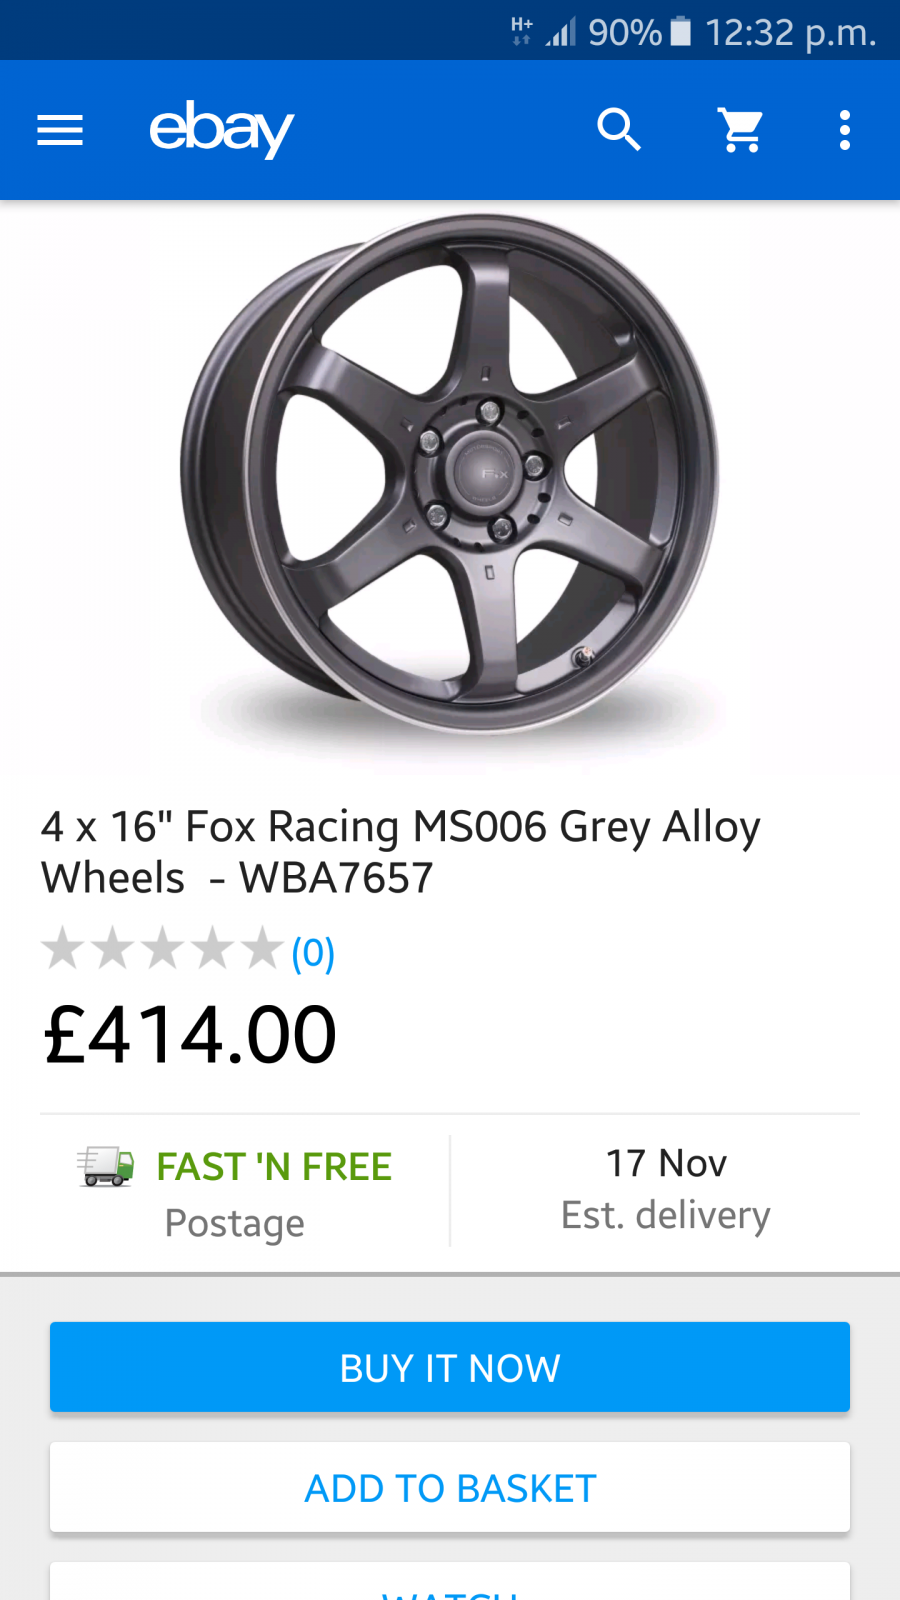
Task: Open the shopping cart icon
Action: 742,130
